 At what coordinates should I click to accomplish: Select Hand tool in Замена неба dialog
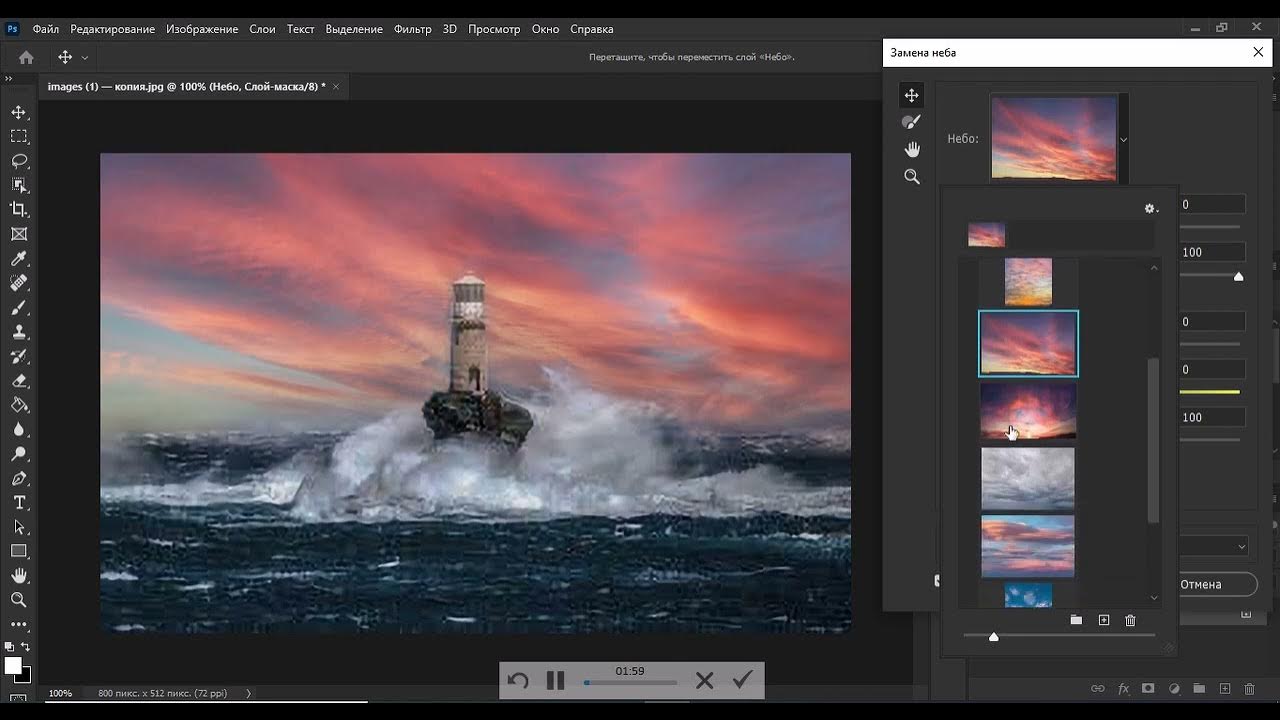pos(911,149)
